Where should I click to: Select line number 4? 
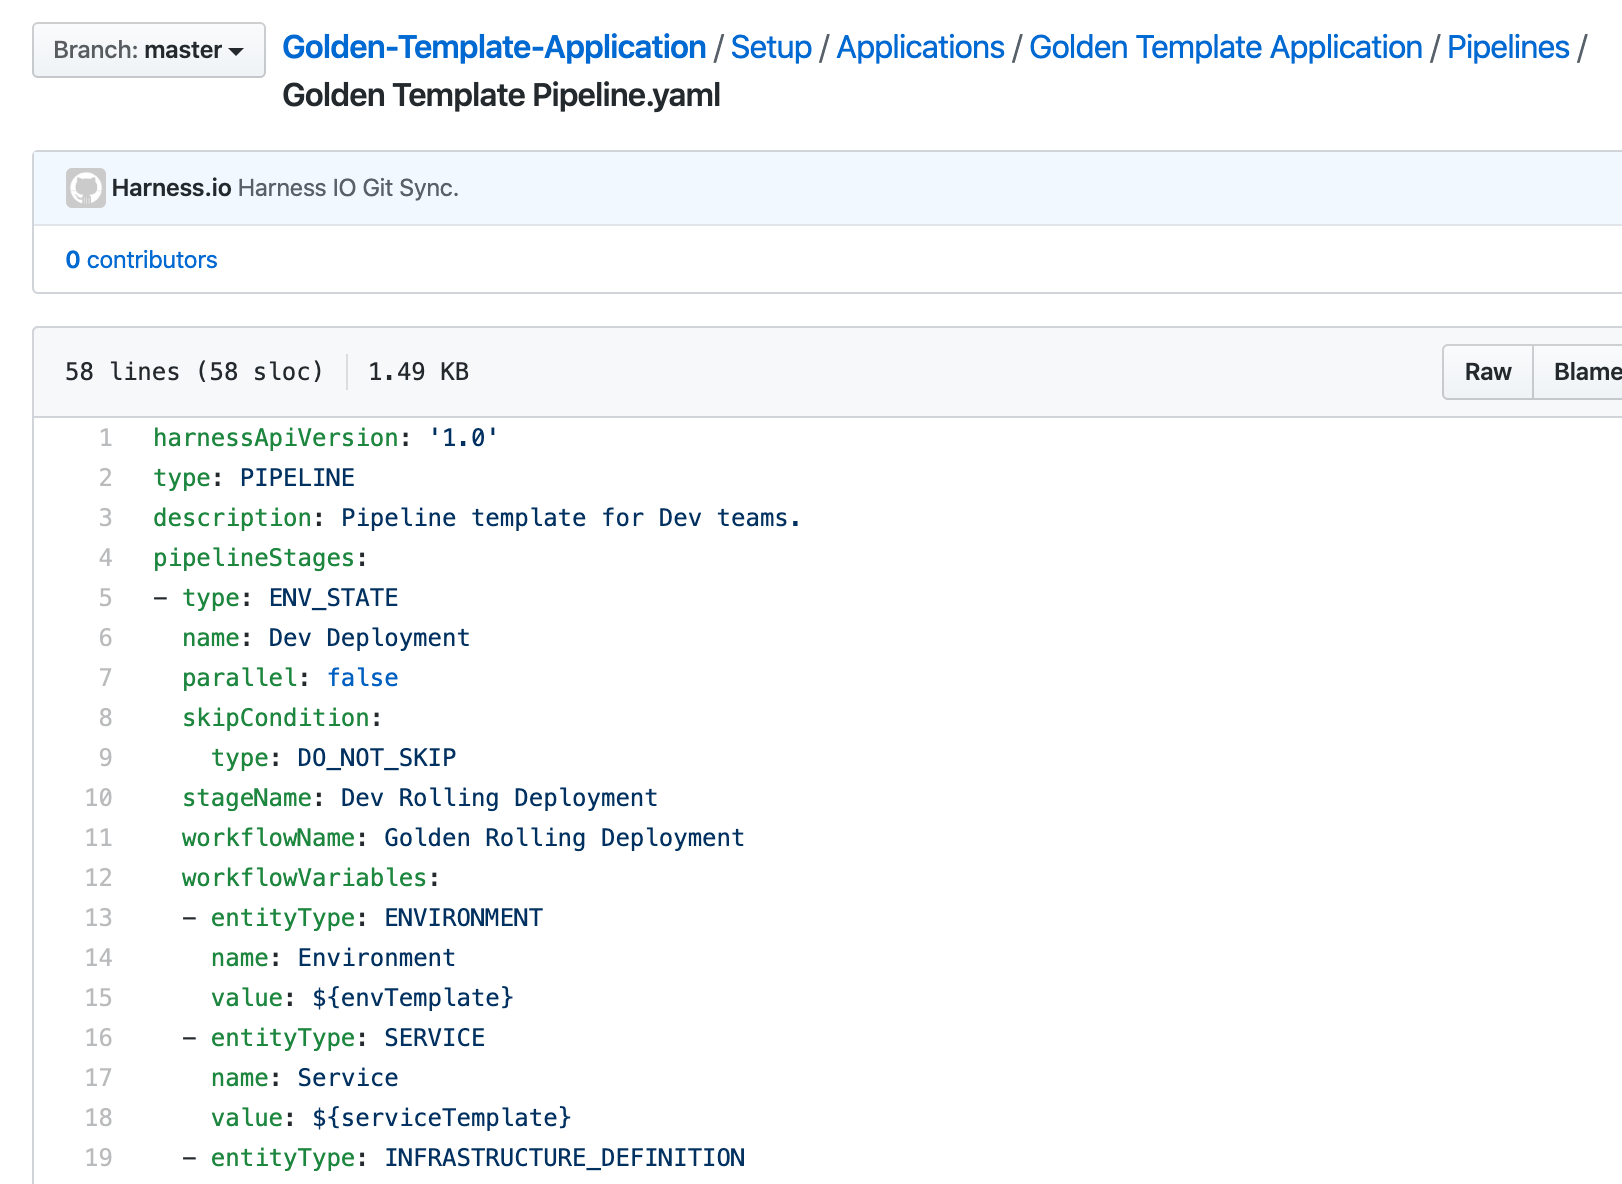tap(105, 558)
